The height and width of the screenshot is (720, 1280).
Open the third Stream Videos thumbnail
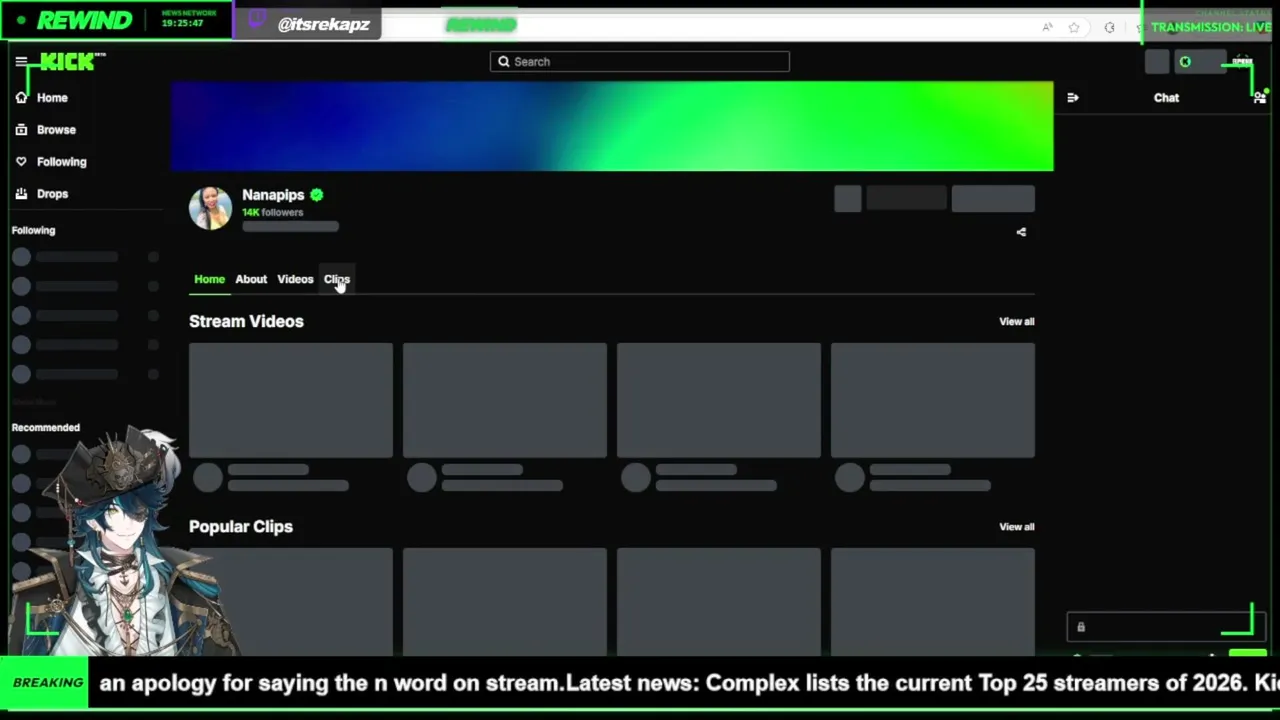[719, 400]
